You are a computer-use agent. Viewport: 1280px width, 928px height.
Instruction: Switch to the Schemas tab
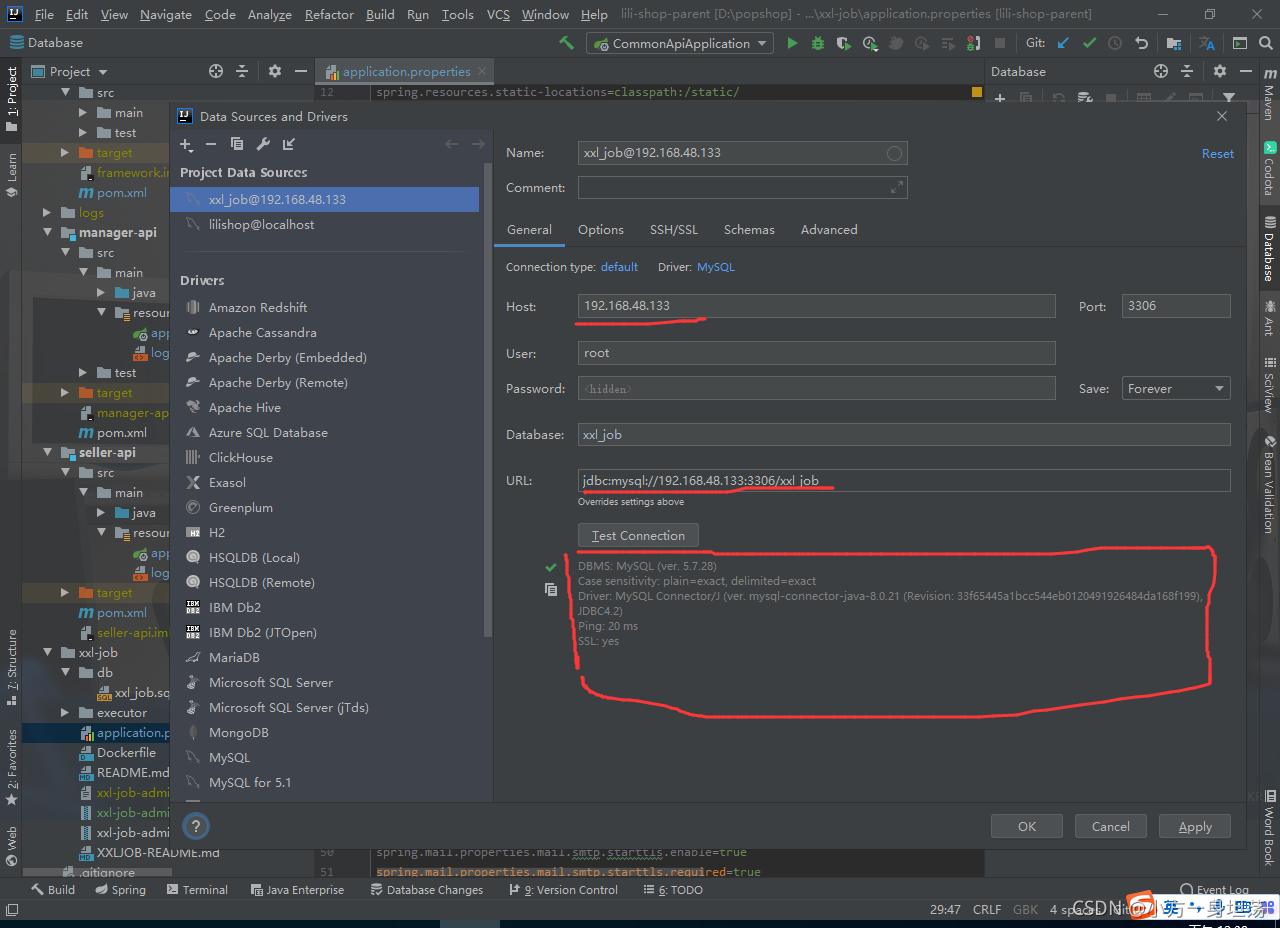coord(749,229)
